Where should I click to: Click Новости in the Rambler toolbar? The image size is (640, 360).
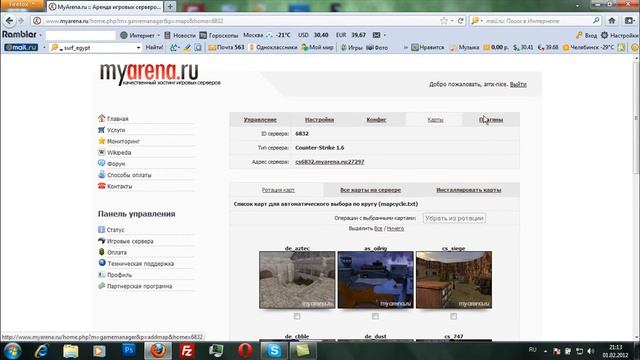pyautogui.click(x=180, y=36)
